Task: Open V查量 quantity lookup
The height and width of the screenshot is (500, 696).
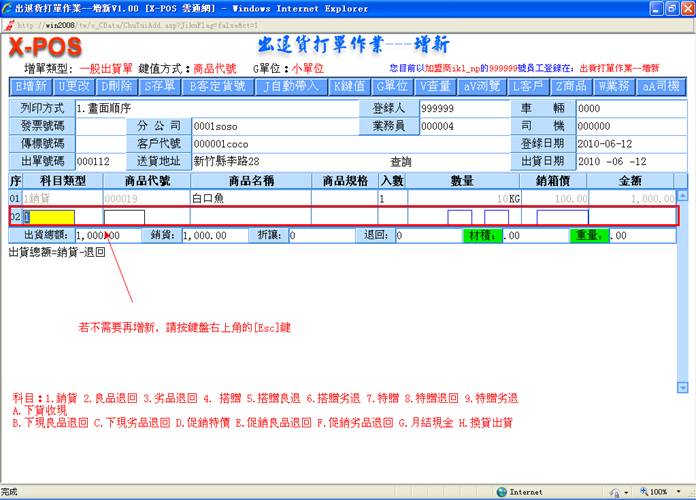Action: (435, 87)
